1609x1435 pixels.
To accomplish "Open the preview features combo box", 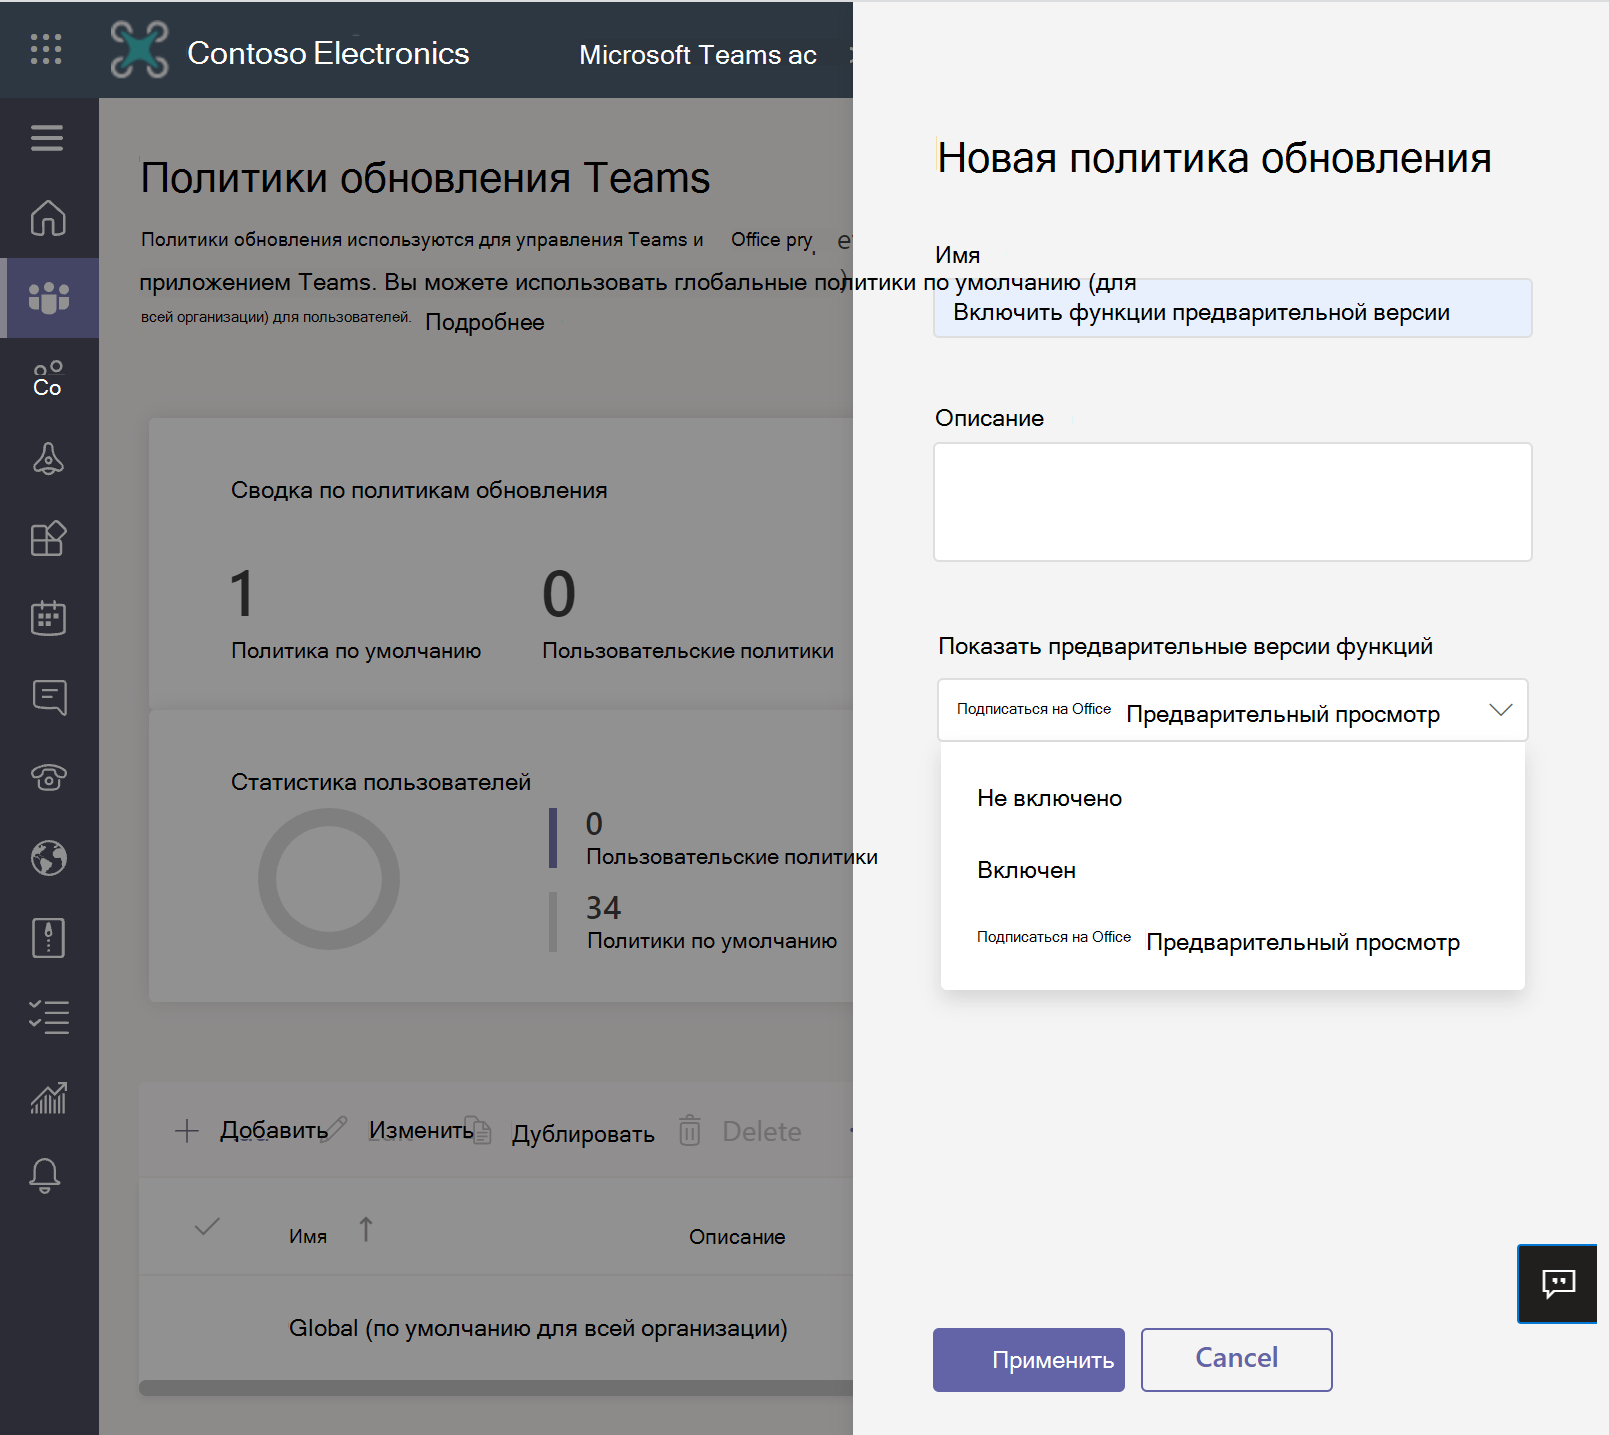I will pos(1232,710).
